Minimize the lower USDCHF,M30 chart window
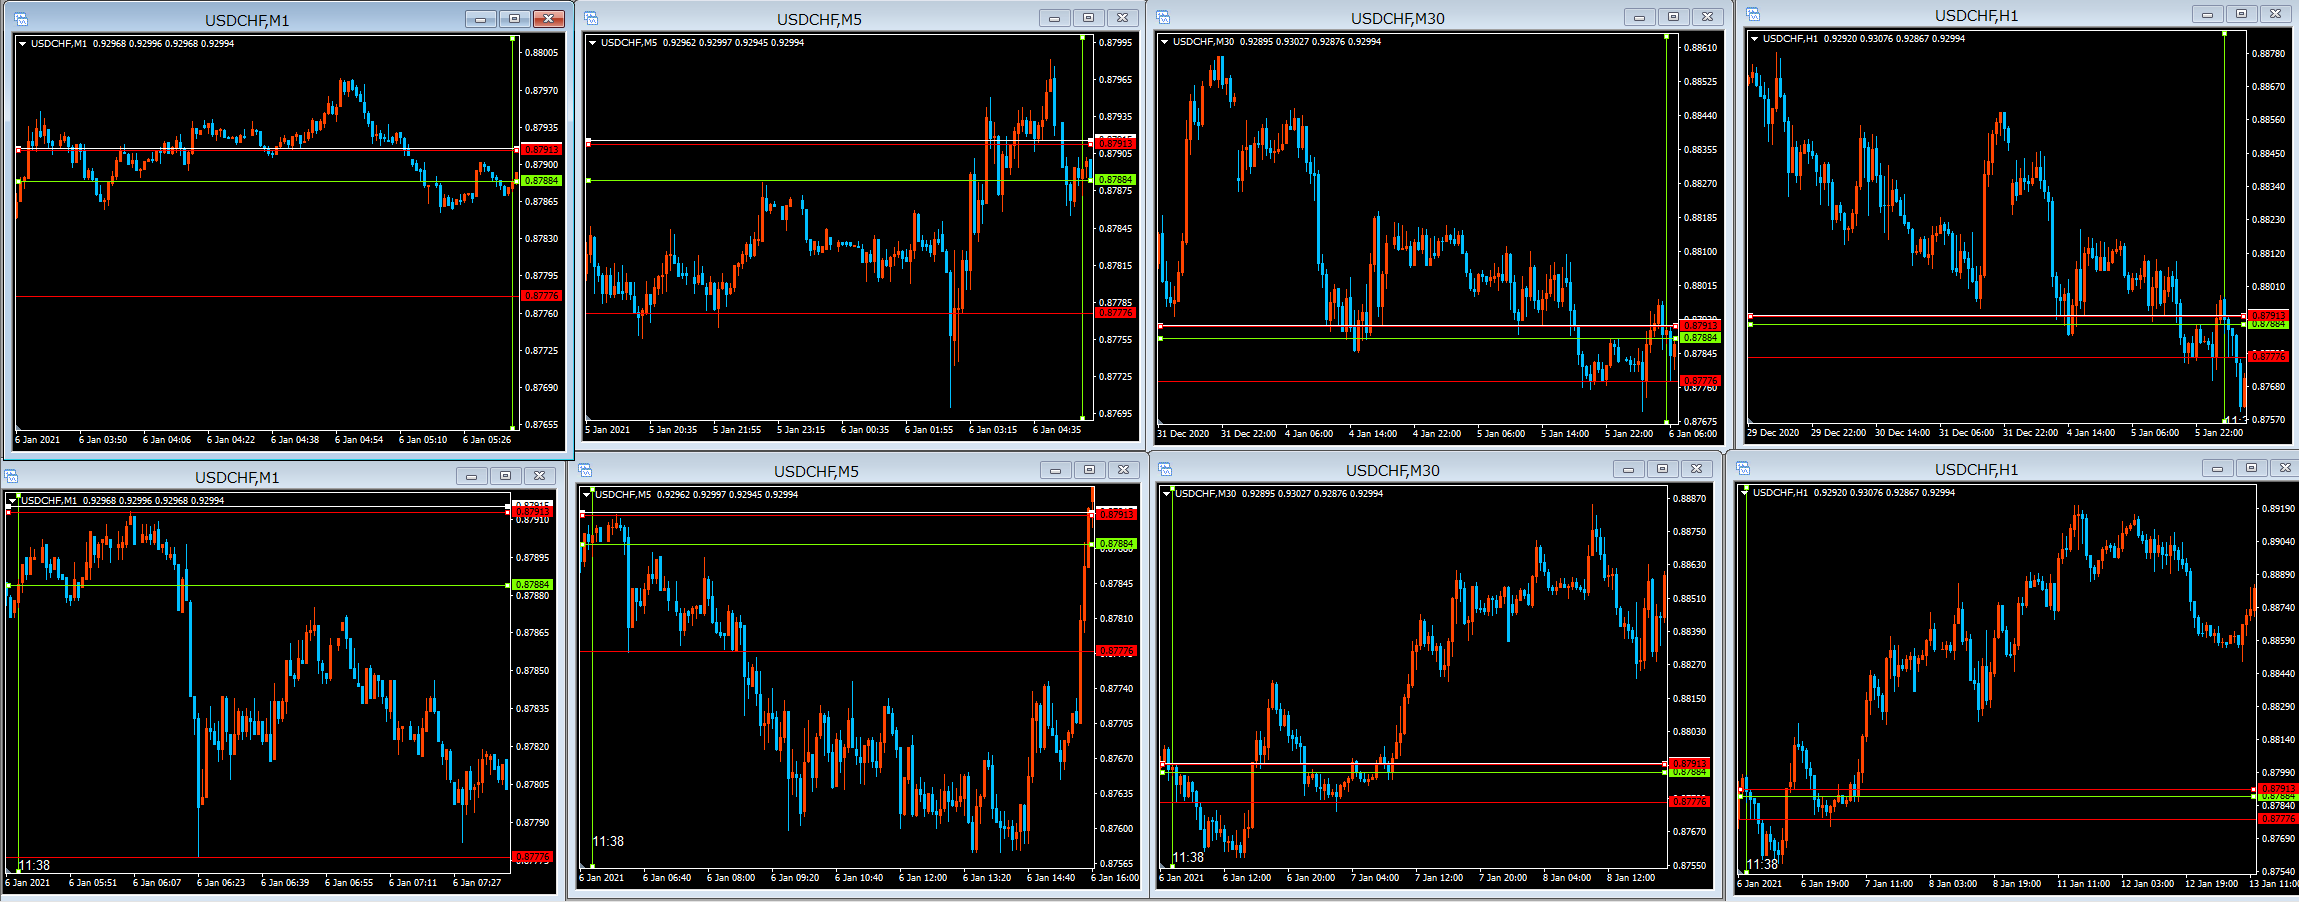This screenshot has height=902, width=2299. point(1628,469)
